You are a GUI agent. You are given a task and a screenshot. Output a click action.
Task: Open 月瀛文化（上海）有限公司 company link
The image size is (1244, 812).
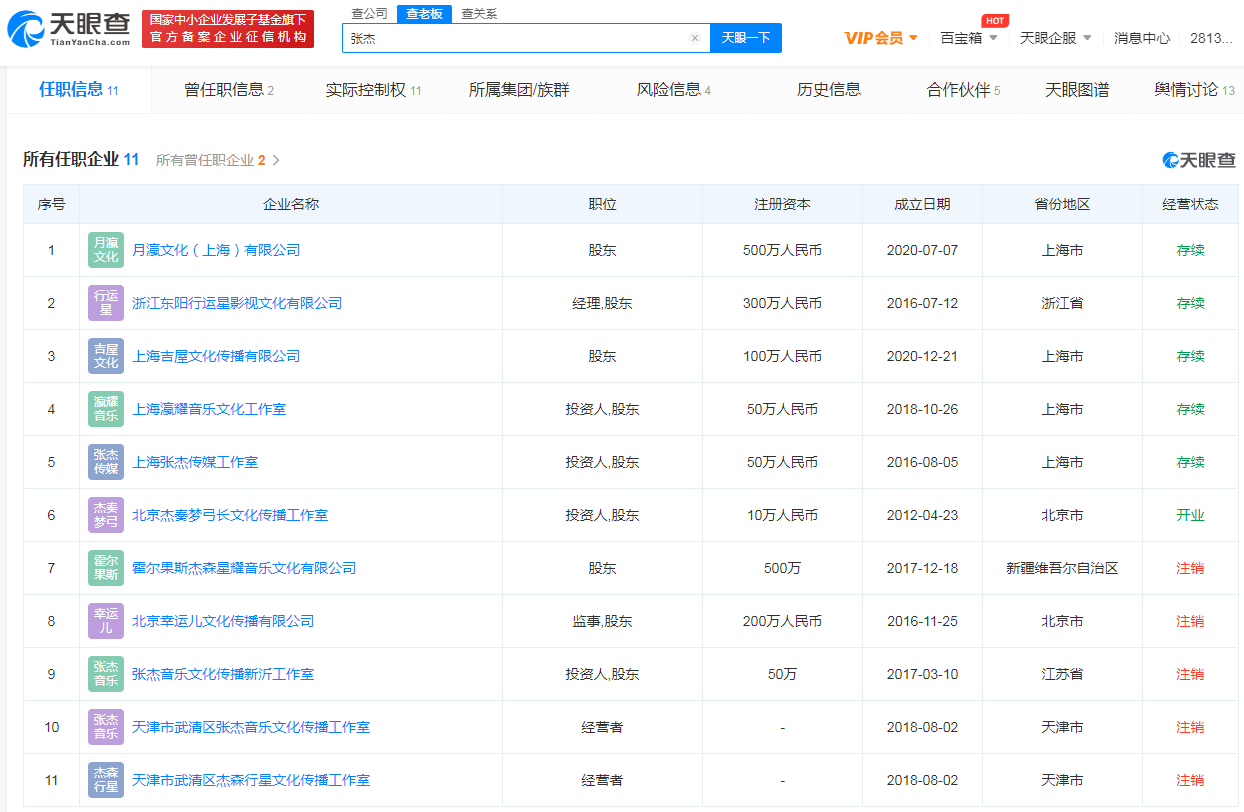click(x=216, y=250)
